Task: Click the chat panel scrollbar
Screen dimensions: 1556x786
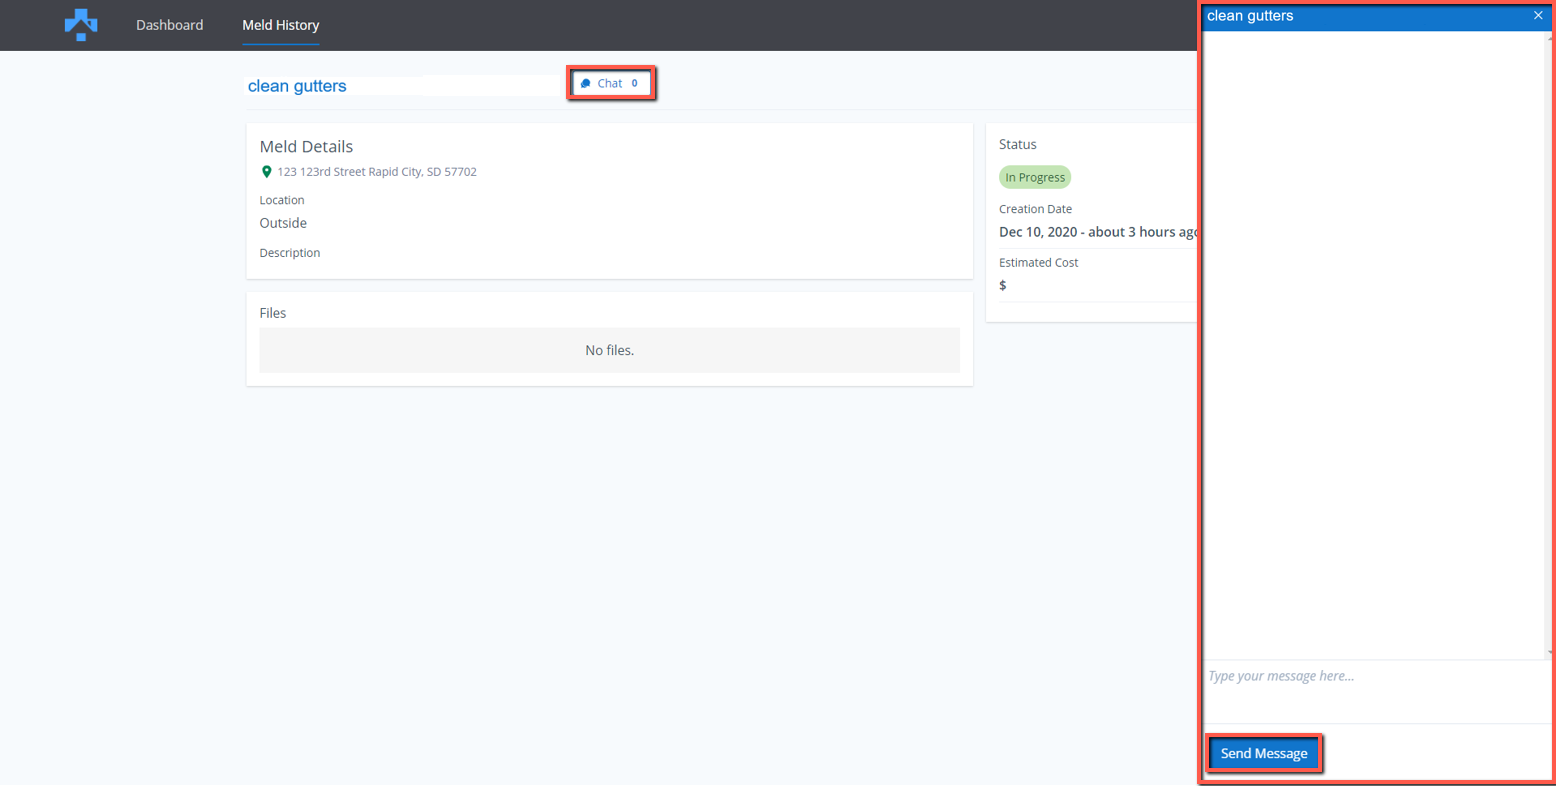Action: [1549, 340]
